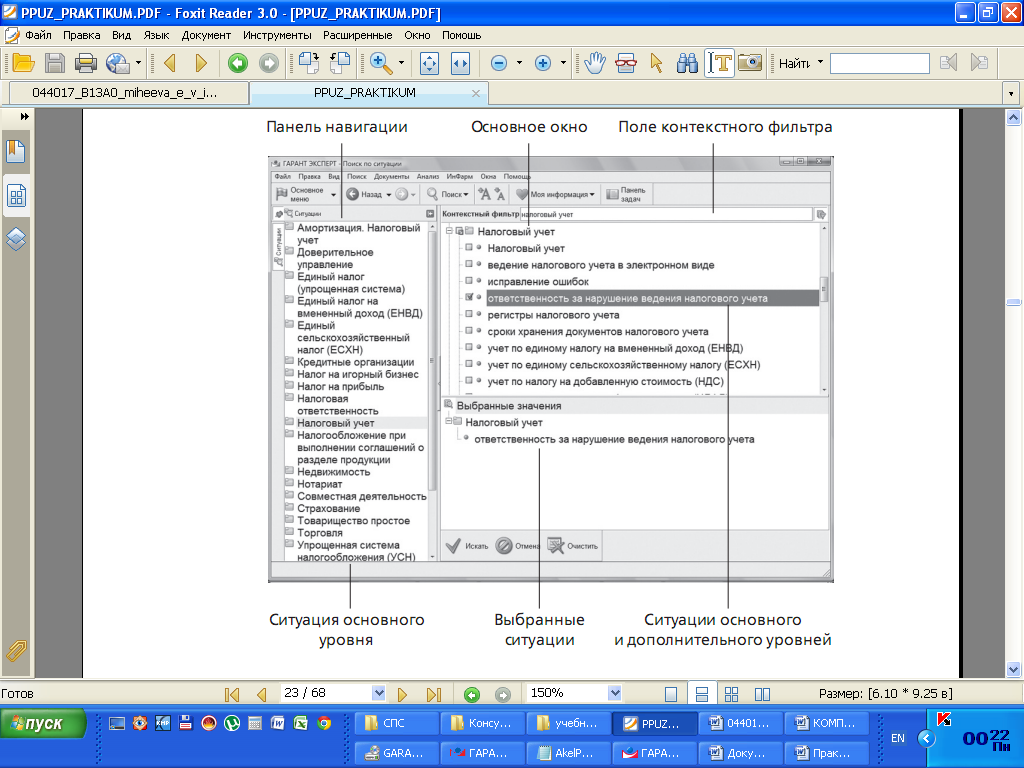
Task: Switch to СПС taskbar window
Action: [397, 723]
